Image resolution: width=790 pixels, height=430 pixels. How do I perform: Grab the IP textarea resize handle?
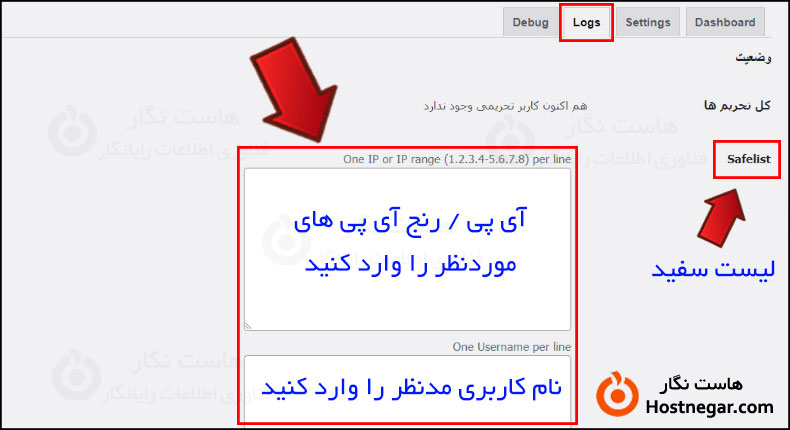(x=248, y=326)
